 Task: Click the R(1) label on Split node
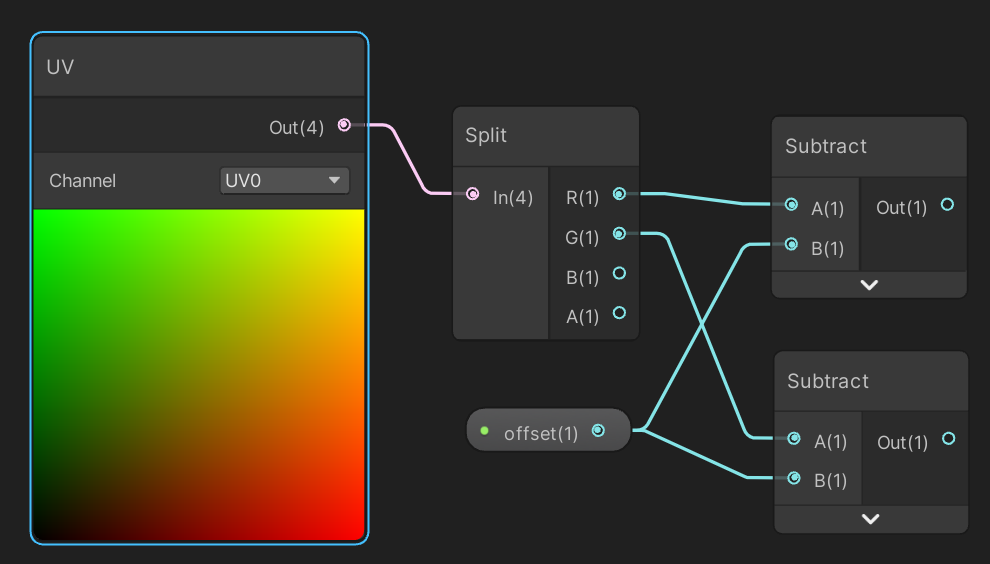click(582, 198)
